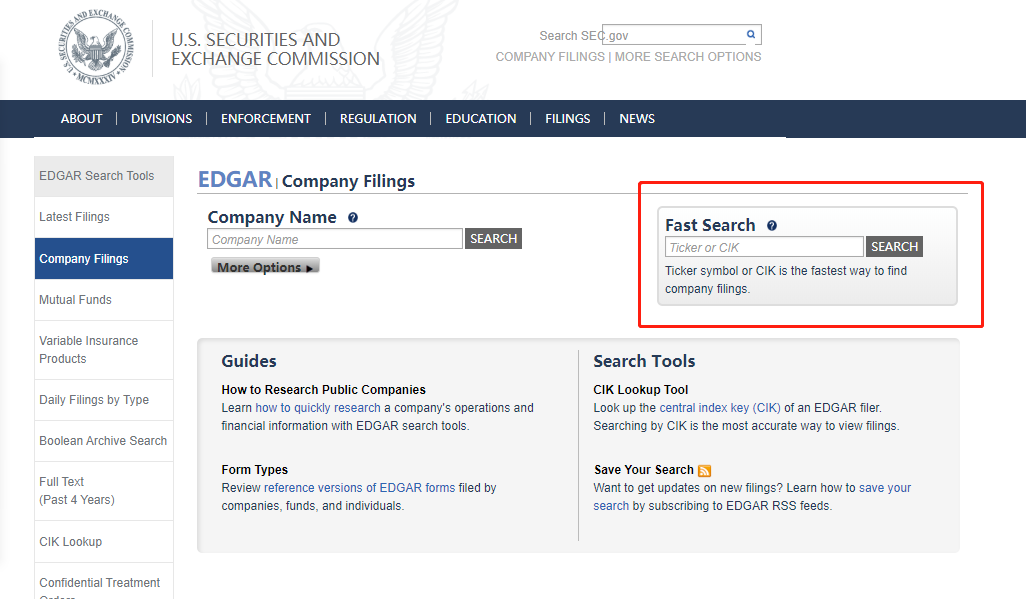Follow the 'how to quickly research' link
This screenshot has height=599, width=1026.
pos(318,408)
